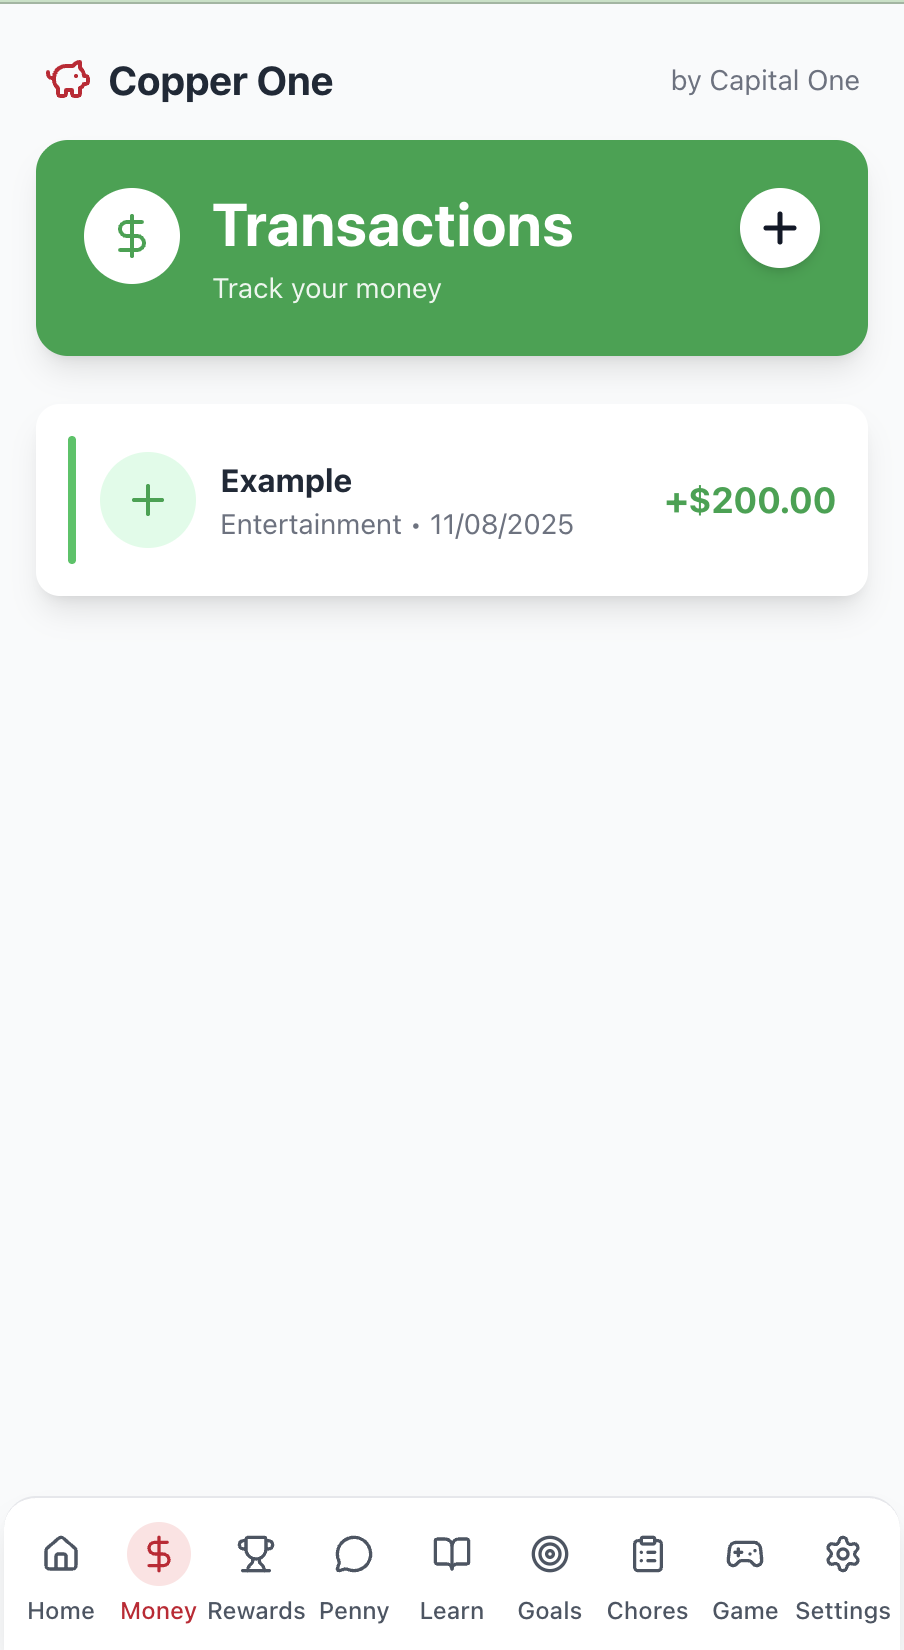Click the 'by Capital One' text
The image size is (904, 1650).
(x=765, y=81)
